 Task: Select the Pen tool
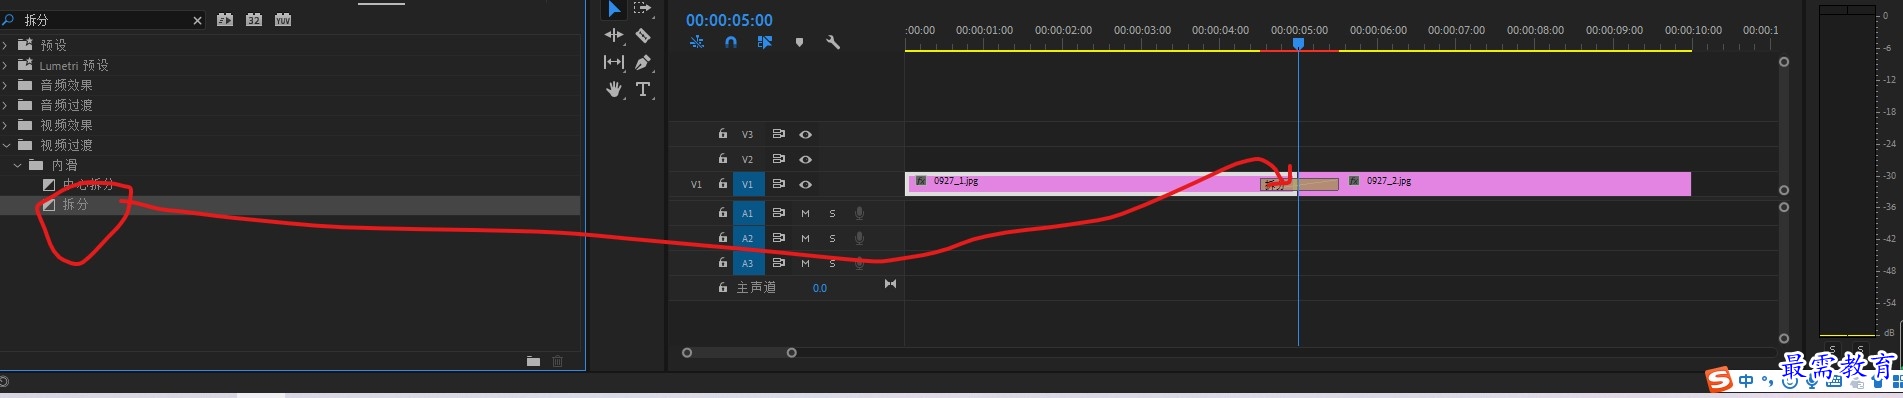point(643,62)
